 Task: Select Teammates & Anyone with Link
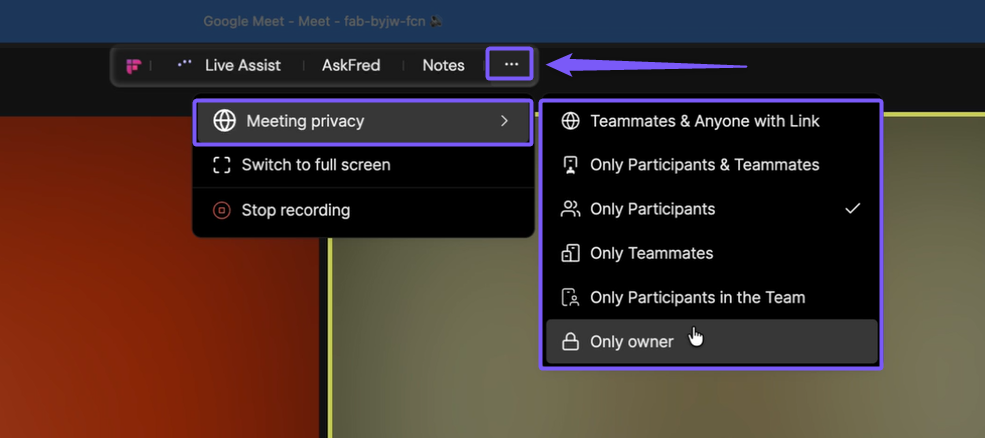[x=704, y=121]
